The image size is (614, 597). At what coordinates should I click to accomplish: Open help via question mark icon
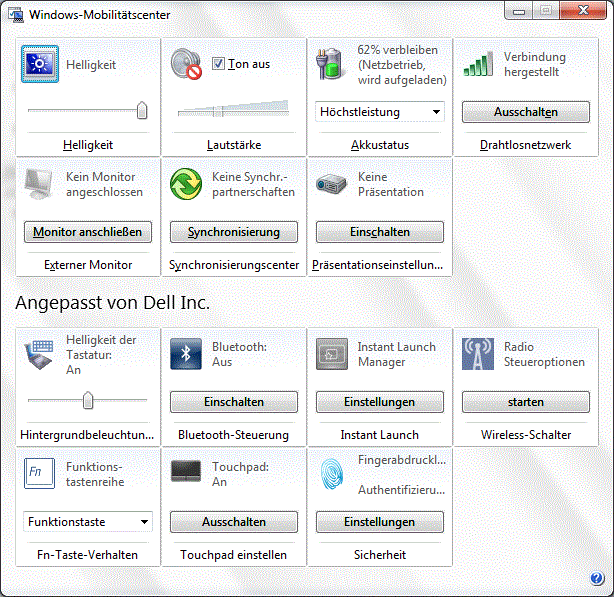597,578
